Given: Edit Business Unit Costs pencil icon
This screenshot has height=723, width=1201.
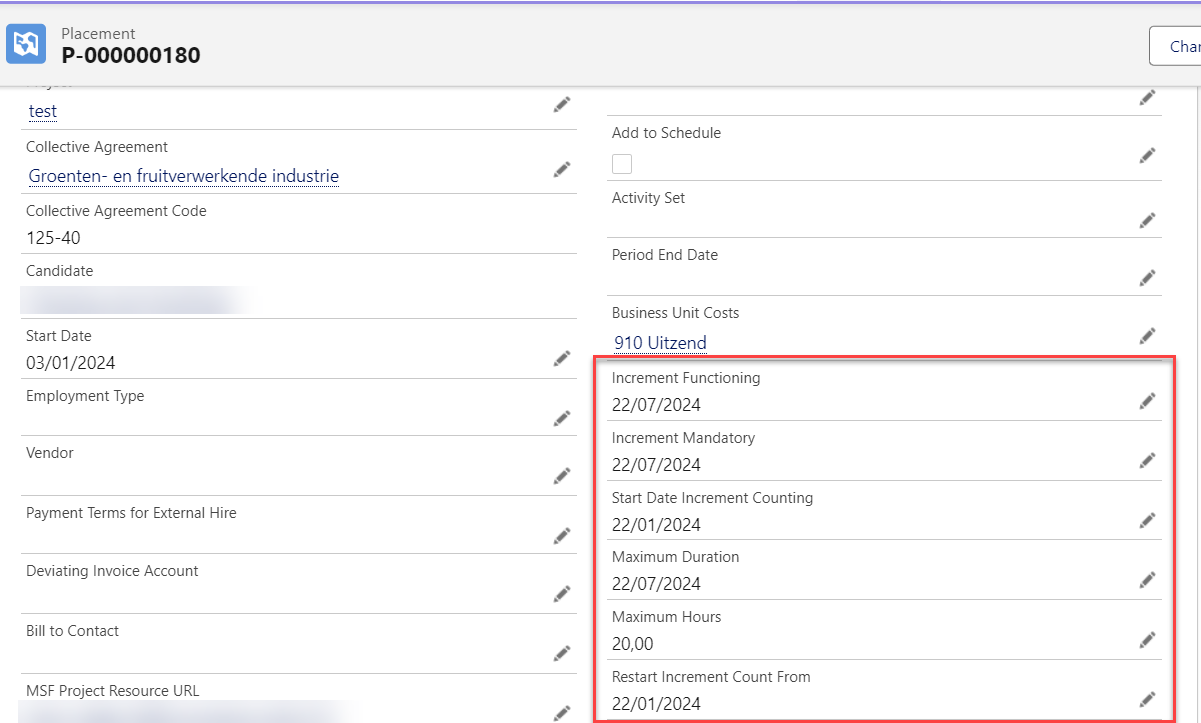Looking at the screenshot, I should [1147, 335].
